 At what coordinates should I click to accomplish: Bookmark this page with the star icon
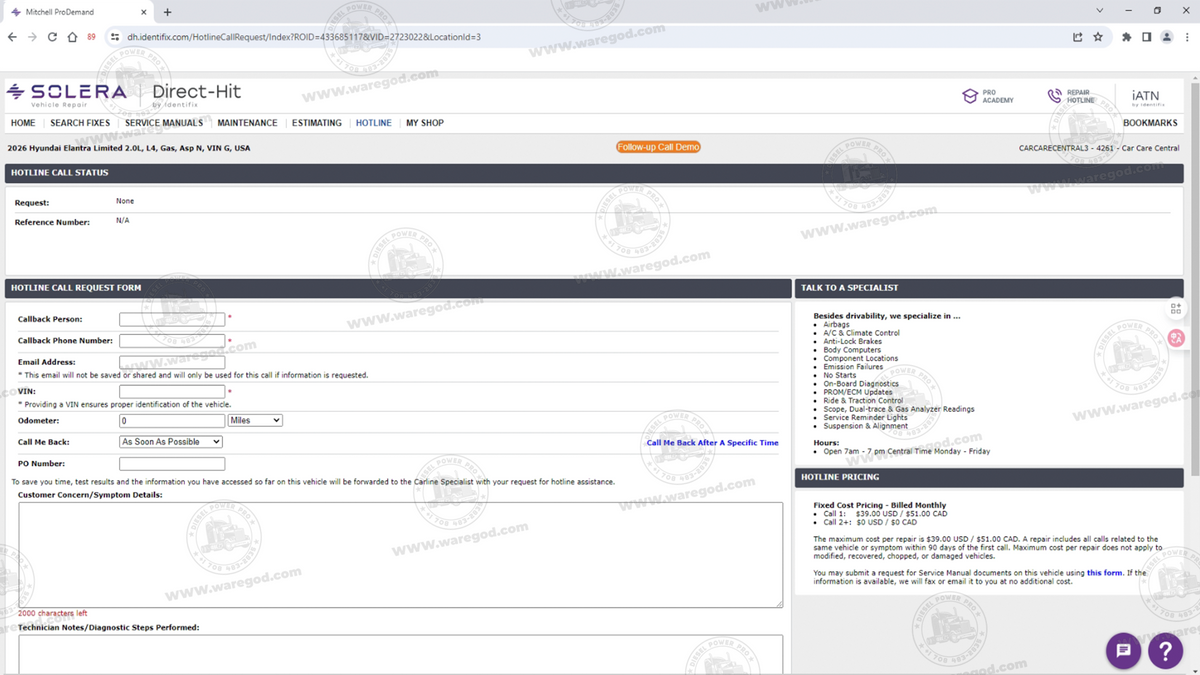(x=1098, y=37)
